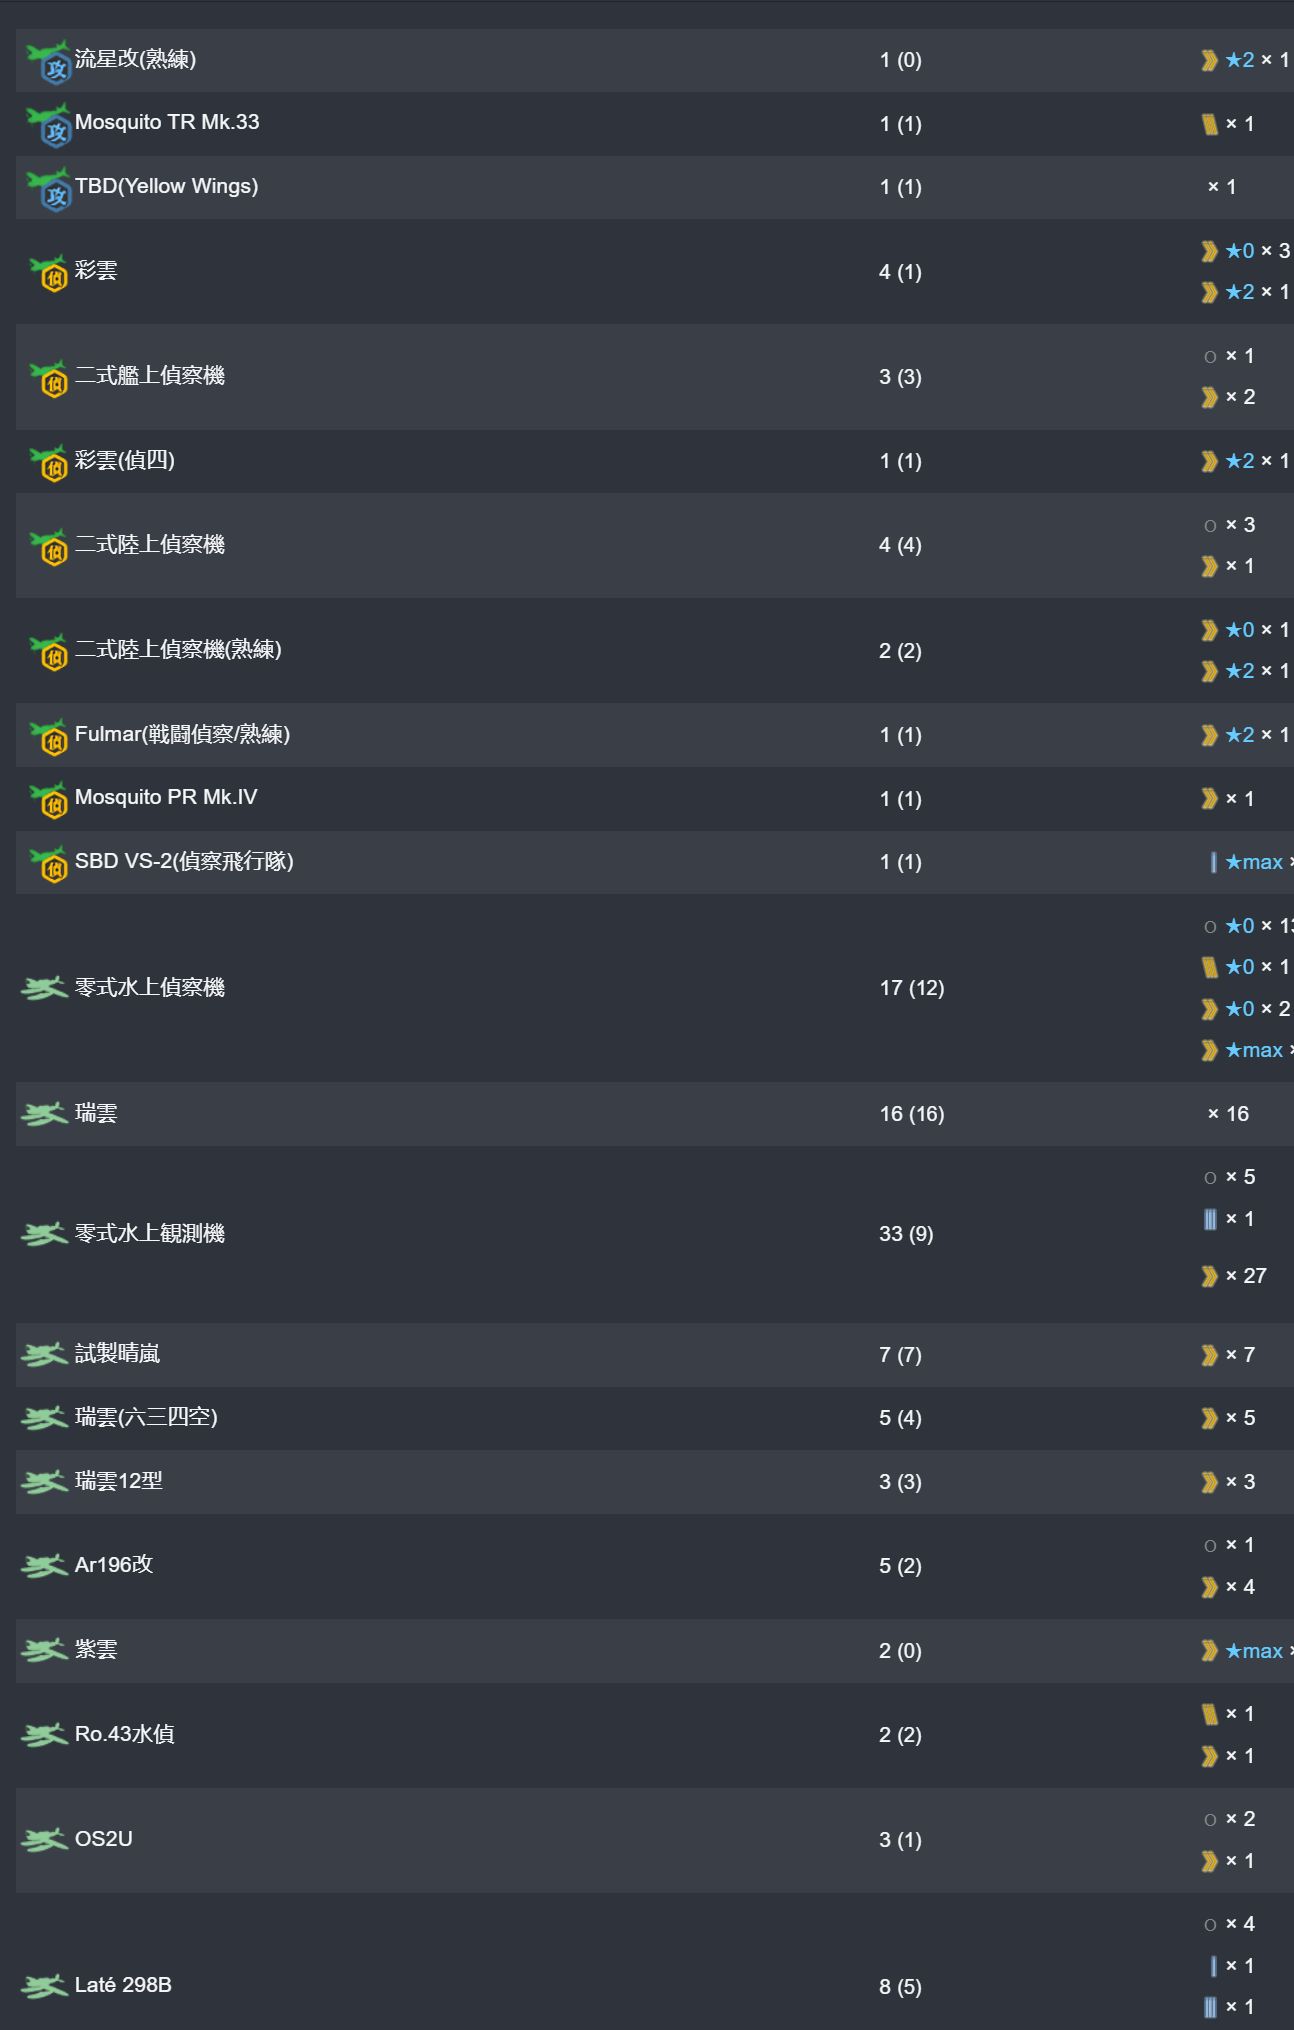Click the recon icon for Fulmar(戦闘偵察/熟練)
The image size is (1294, 2030).
coord(47,736)
